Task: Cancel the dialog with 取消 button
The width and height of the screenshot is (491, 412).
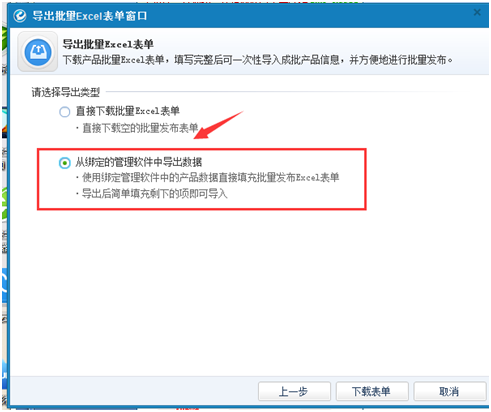Action: (450, 391)
